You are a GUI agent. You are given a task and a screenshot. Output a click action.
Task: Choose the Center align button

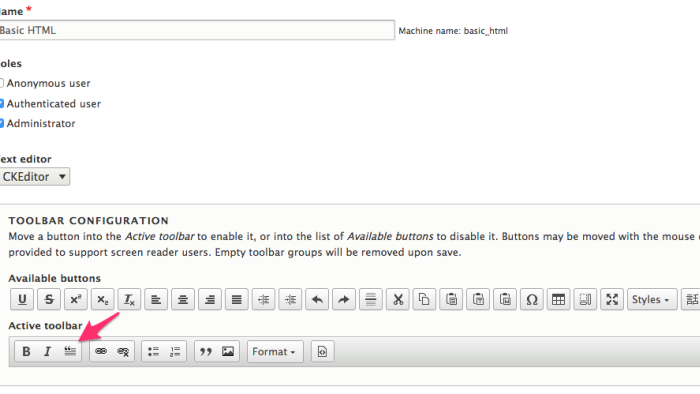click(x=183, y=299)
